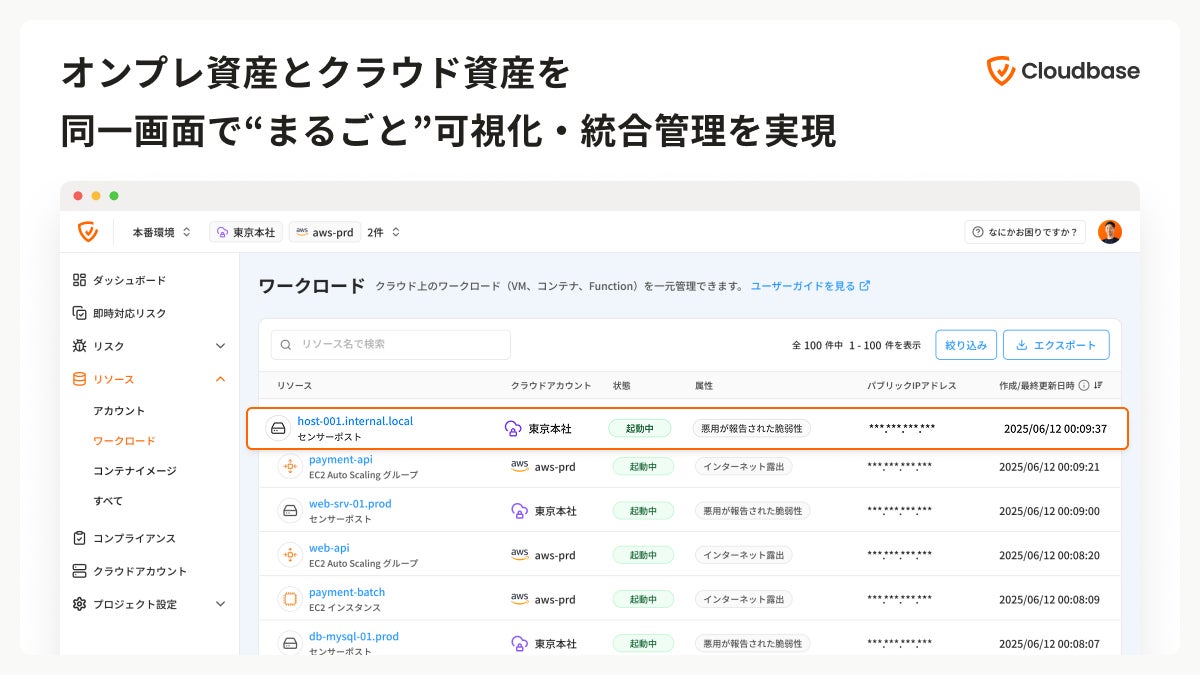Screen dimensions: 1200x675
Task: Click the immediate-response risk icon in sidebar
Action: (x=80, y=313)
